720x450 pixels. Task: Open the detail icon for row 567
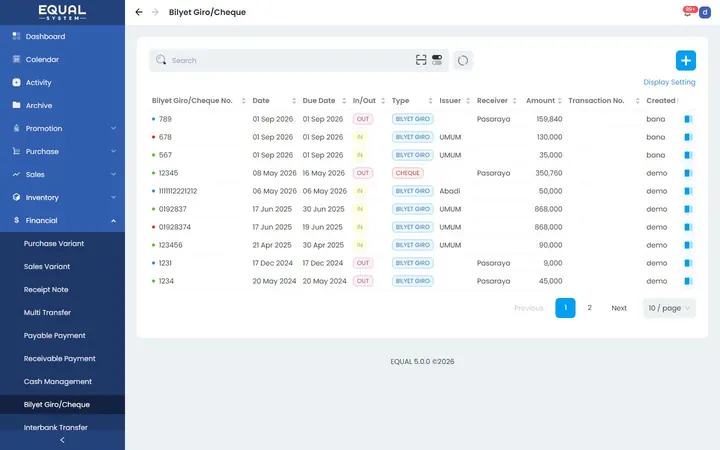[688, 155]
